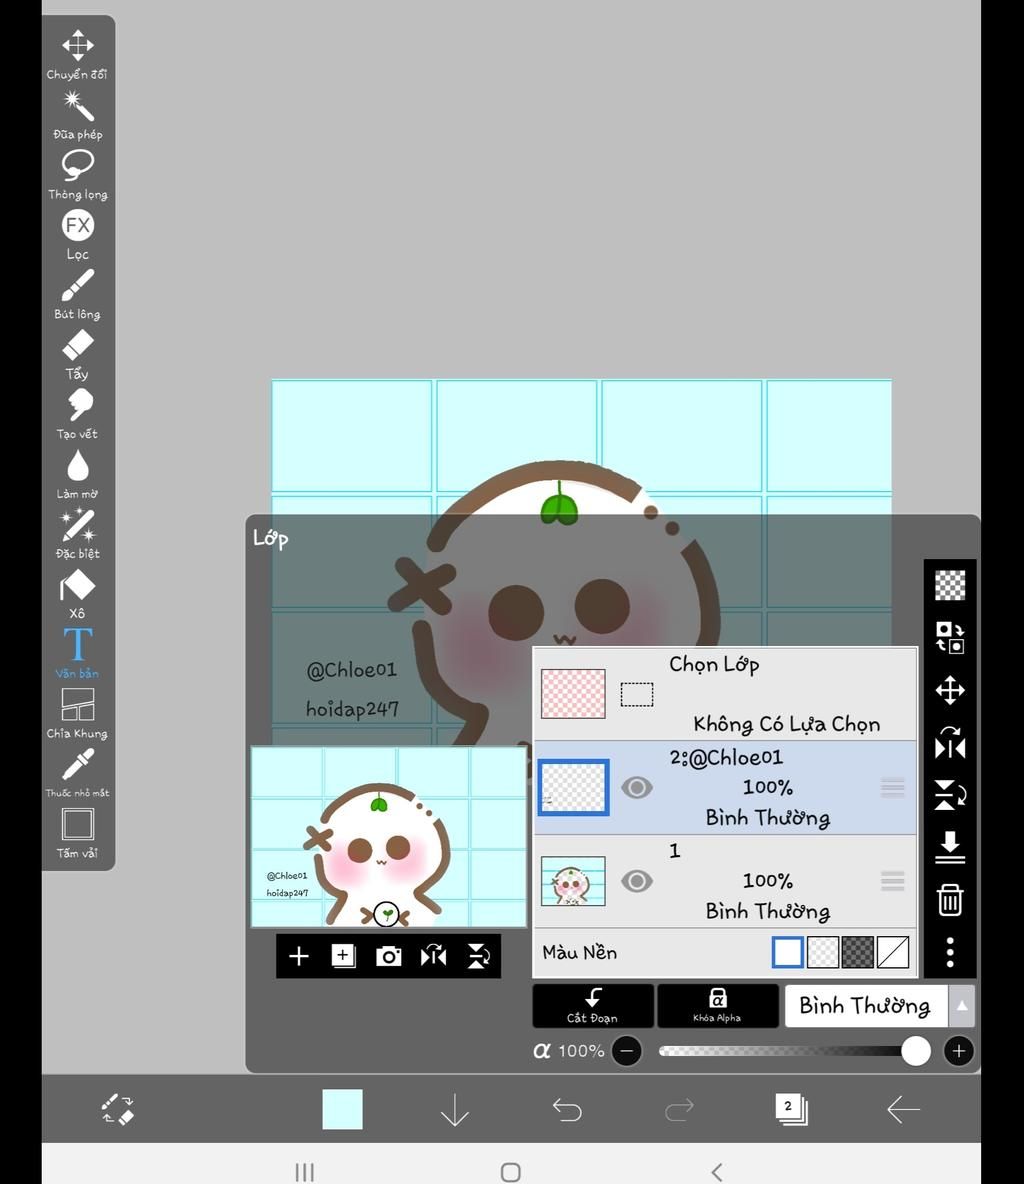1024x1184 pixels.
Task: Open the Bình Thường blend mode dropdown
Action: point(866,1006)
